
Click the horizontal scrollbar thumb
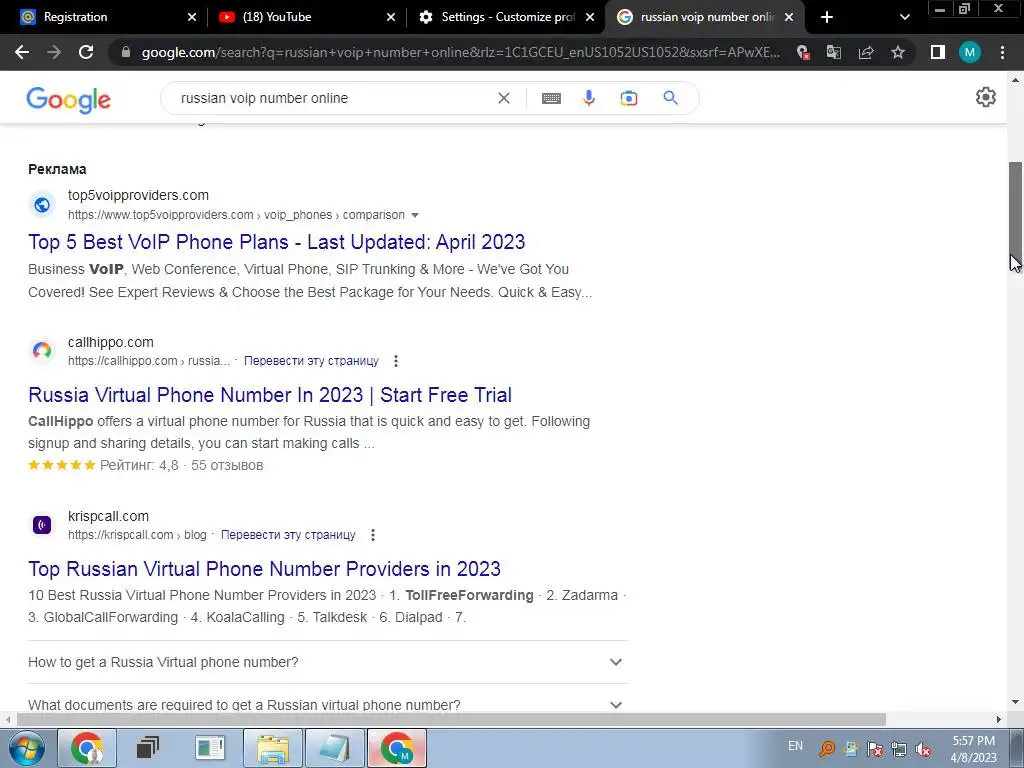(451, 719)
